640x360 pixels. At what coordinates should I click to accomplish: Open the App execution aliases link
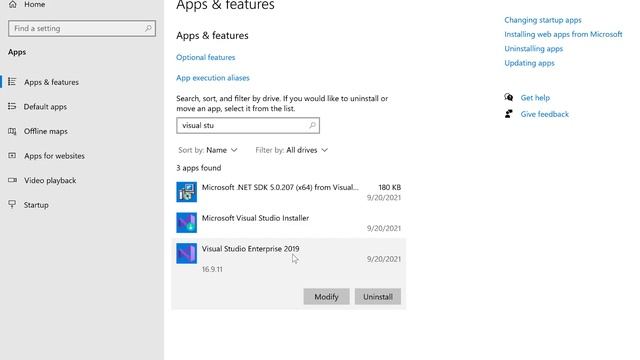(x=213, y=78)
